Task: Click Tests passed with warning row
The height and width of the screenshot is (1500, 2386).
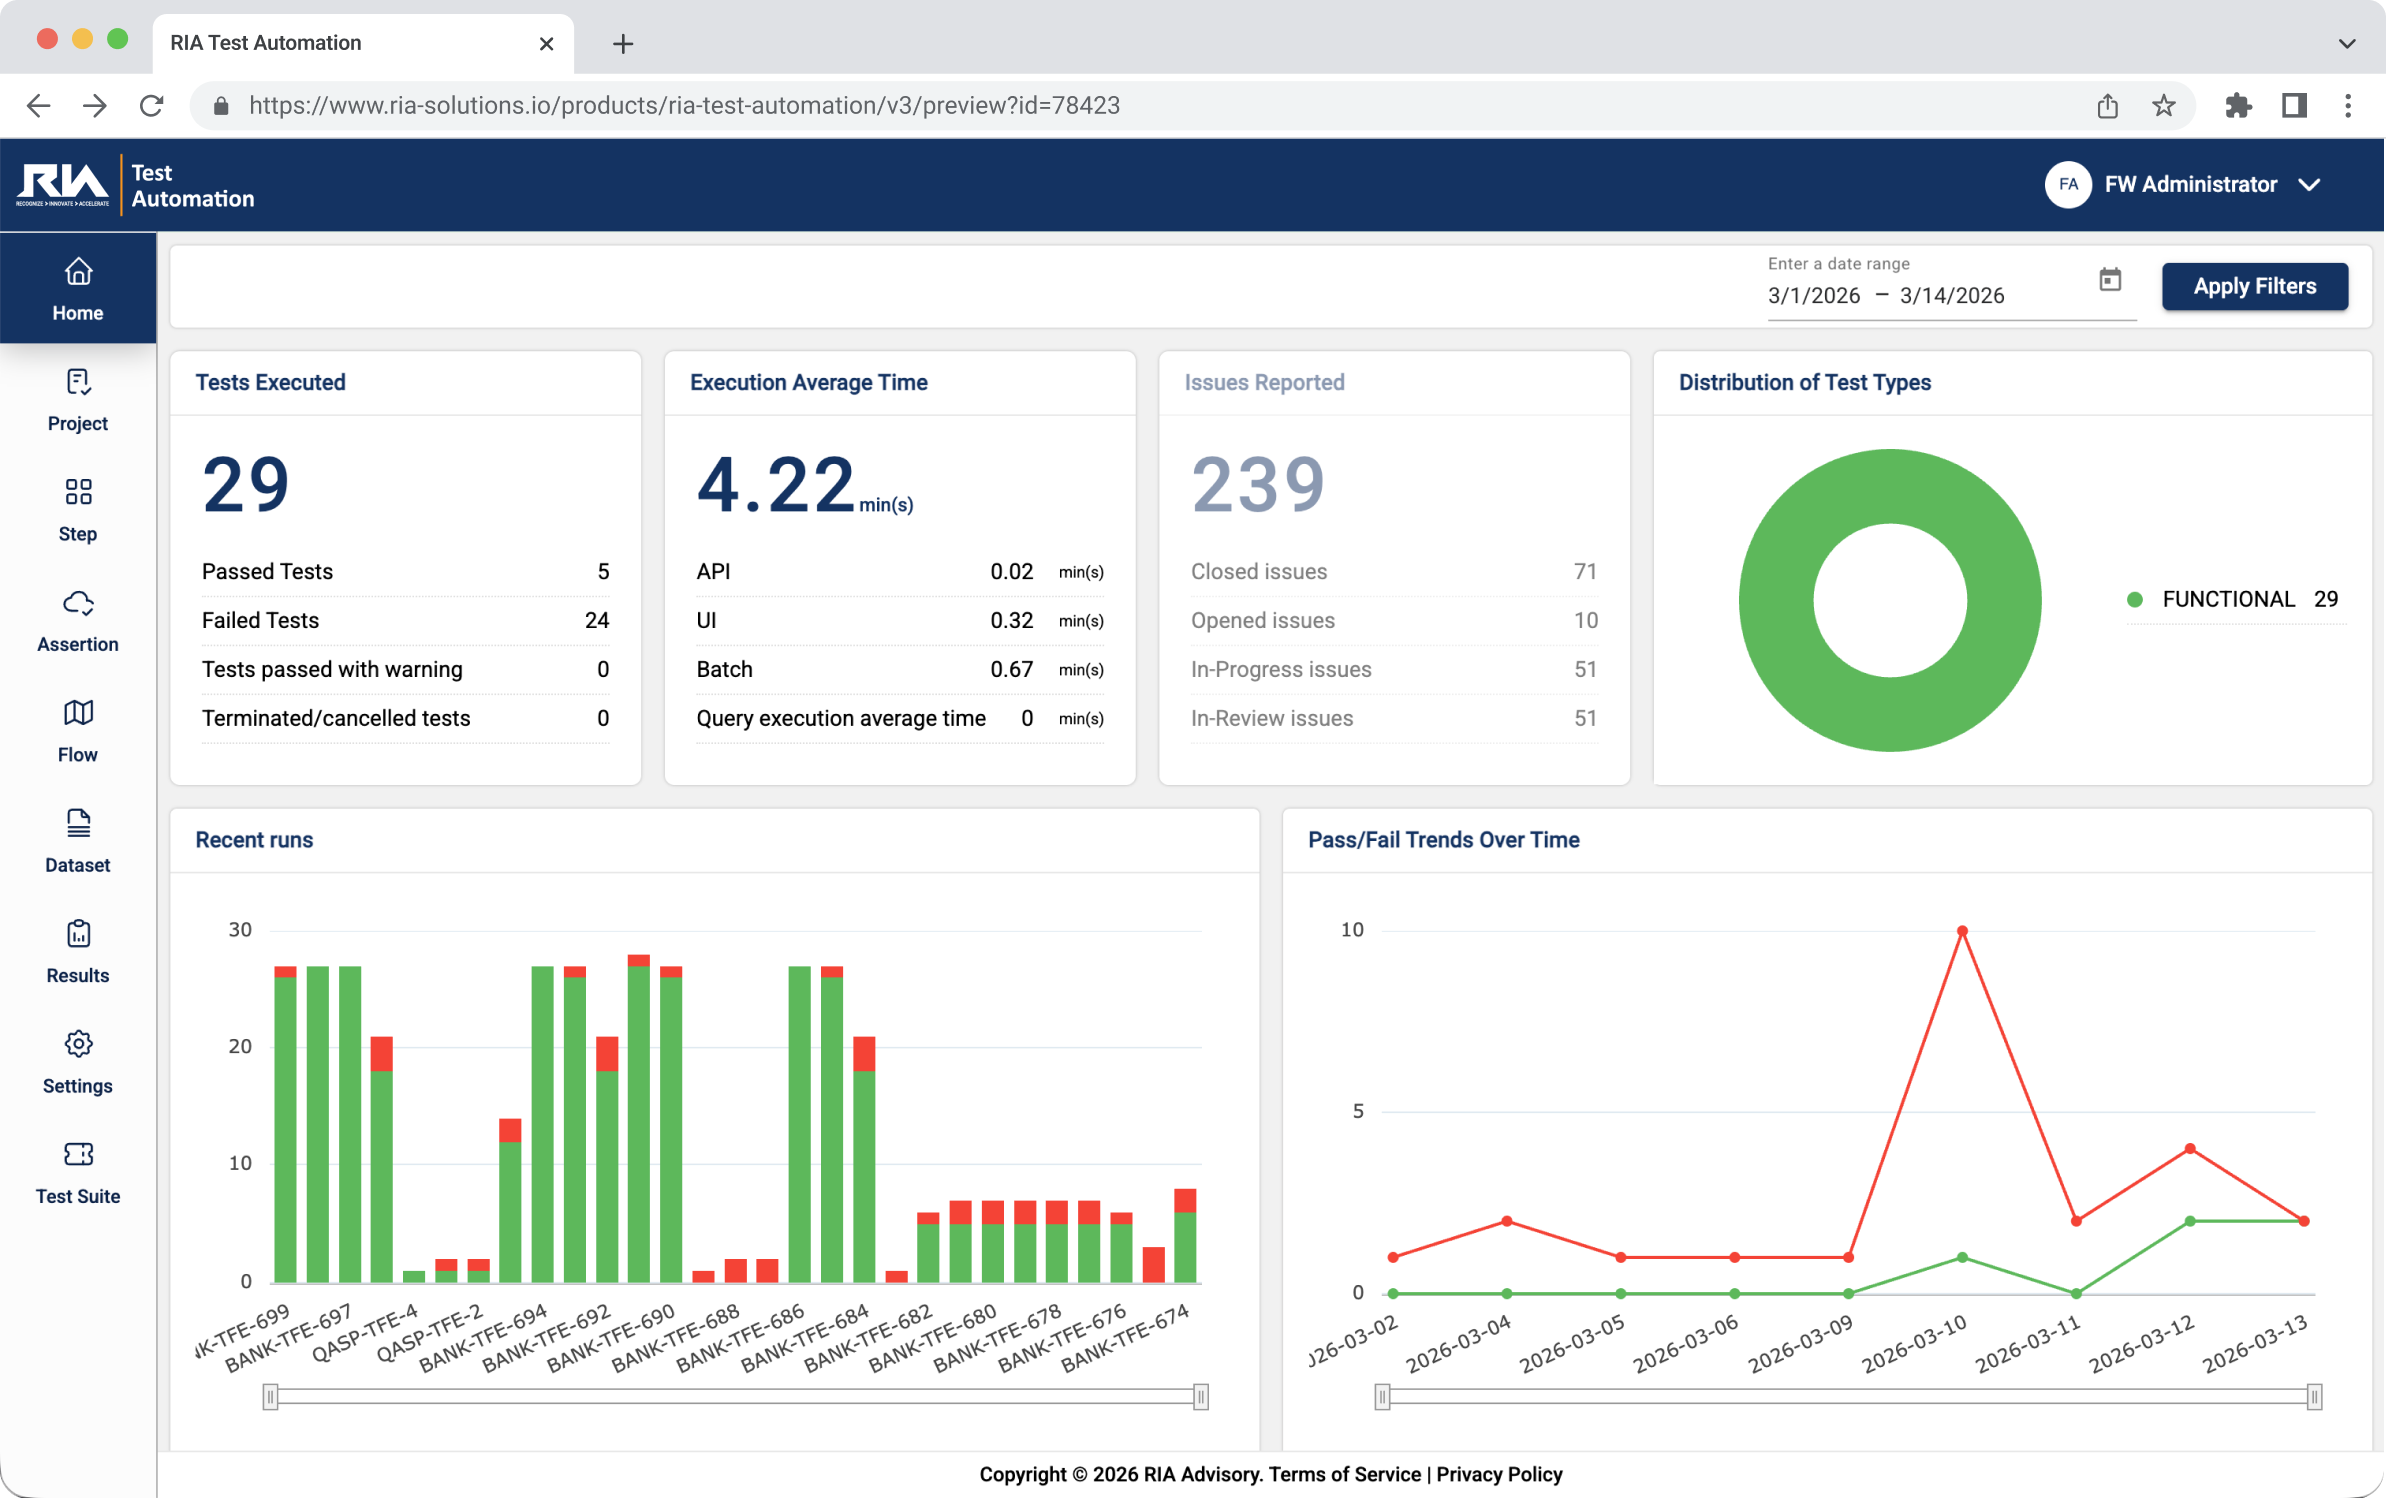Action: click(x=405, y=670)
